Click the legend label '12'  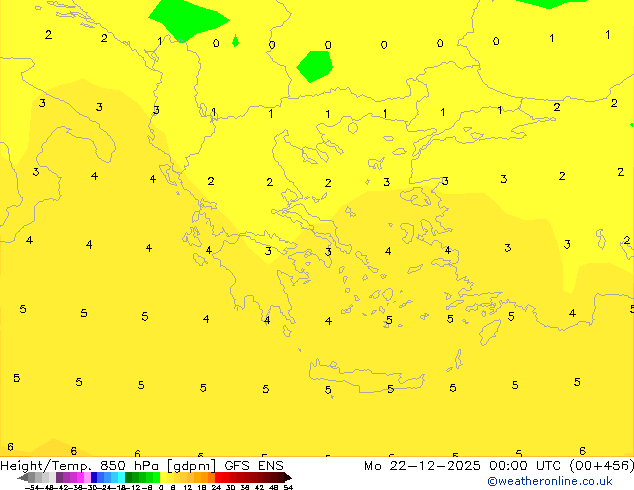[x=188, y=487]
